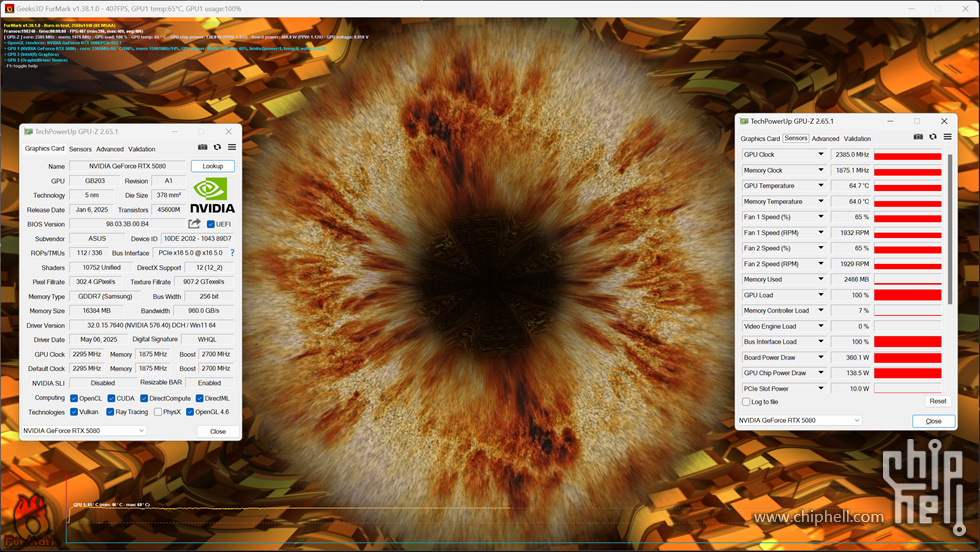This screenshot has width=980, height=552.
Task: Click Close button in left GPU-Z window
Action: [218, 431]
